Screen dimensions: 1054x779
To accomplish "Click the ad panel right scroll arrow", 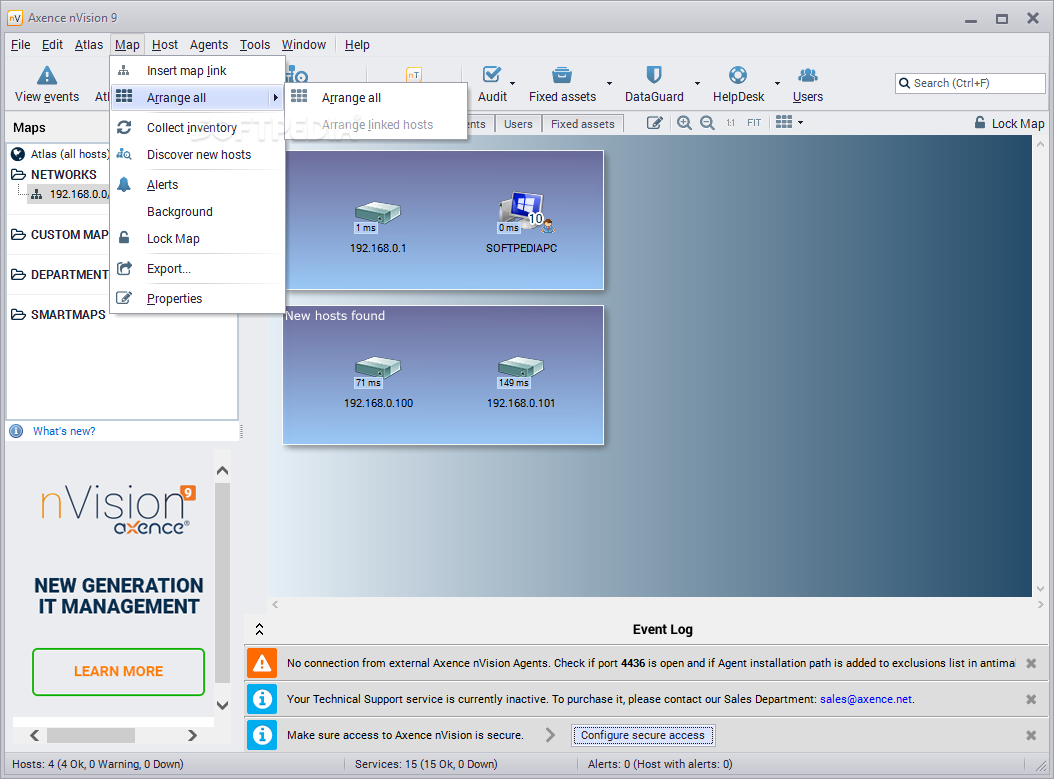I will (192, 735).
